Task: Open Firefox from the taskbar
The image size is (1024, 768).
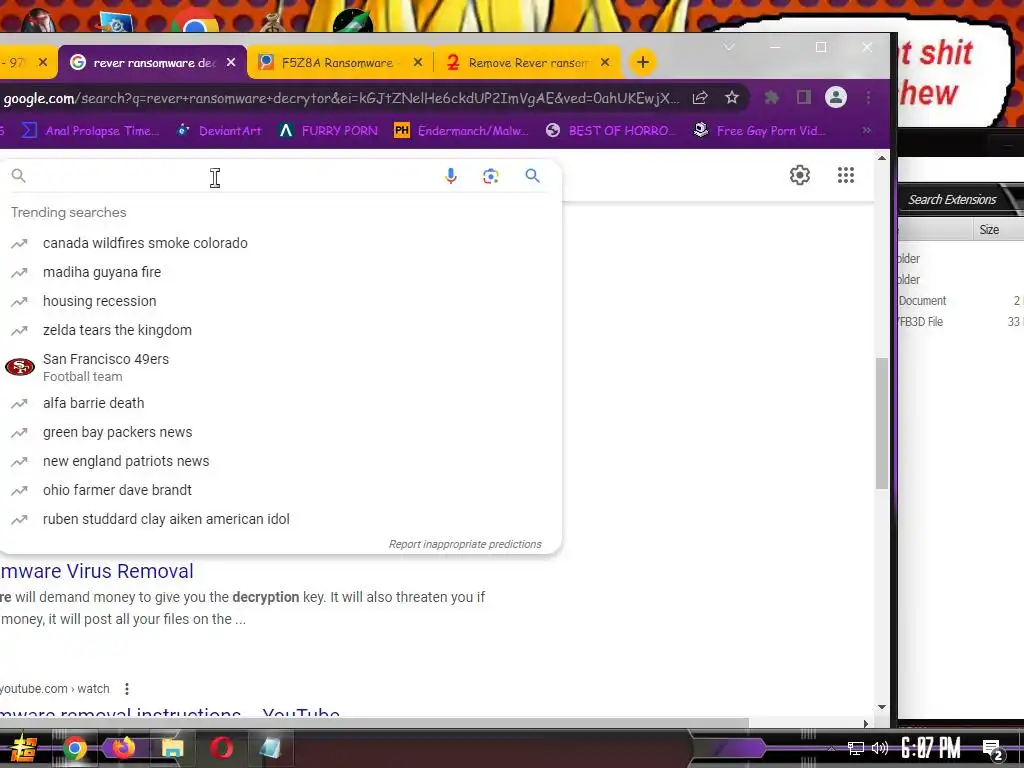Action: pyautogui.click(x=123, y=748)
